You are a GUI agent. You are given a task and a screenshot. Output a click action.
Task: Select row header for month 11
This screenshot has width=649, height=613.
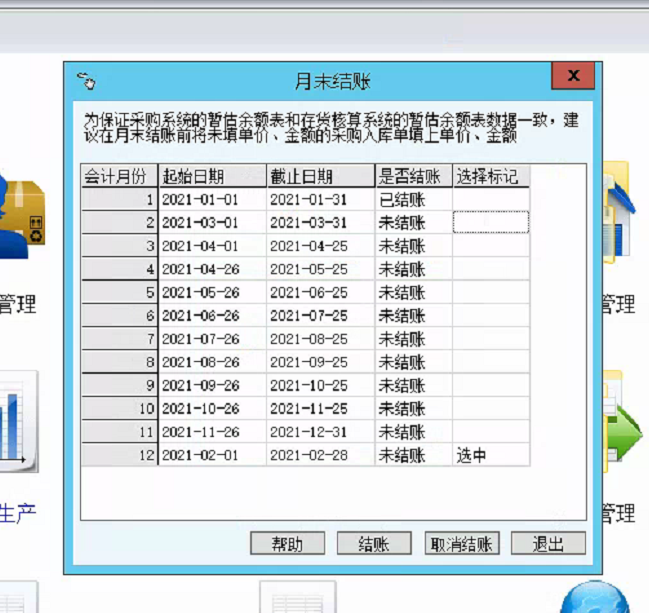pyautogui.click(x=119, y=432)
